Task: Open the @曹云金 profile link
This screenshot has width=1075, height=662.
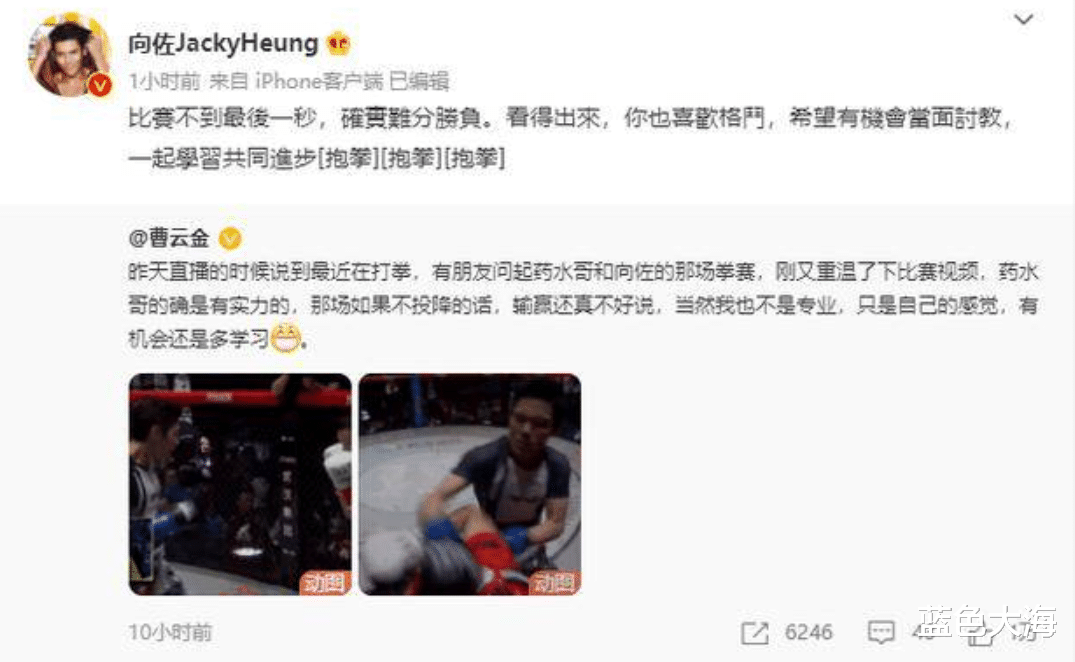Action: 169,238
